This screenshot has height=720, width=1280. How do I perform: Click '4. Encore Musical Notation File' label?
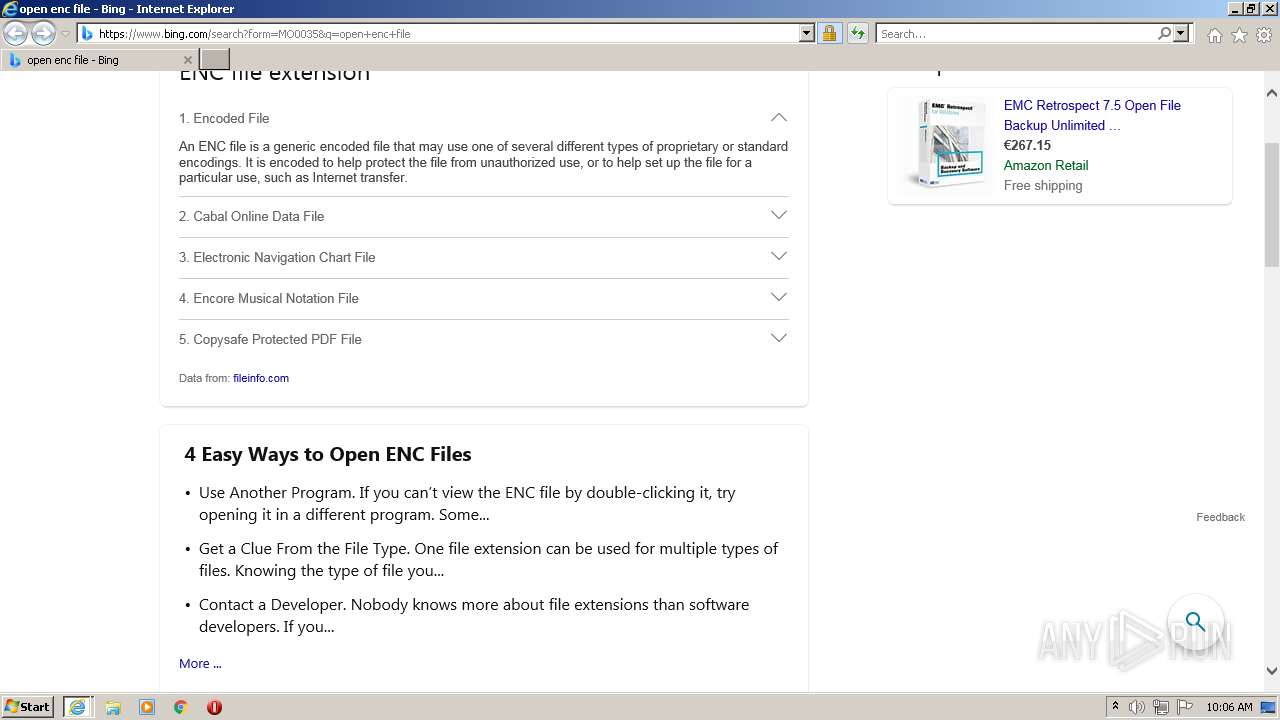click(x=269, y=298)
